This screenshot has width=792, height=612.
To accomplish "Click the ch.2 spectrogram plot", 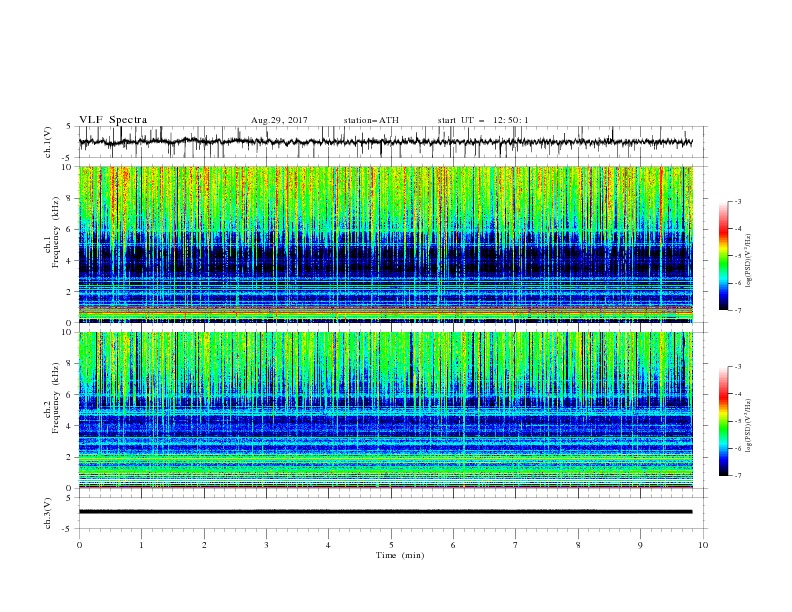I will point(386,410).
